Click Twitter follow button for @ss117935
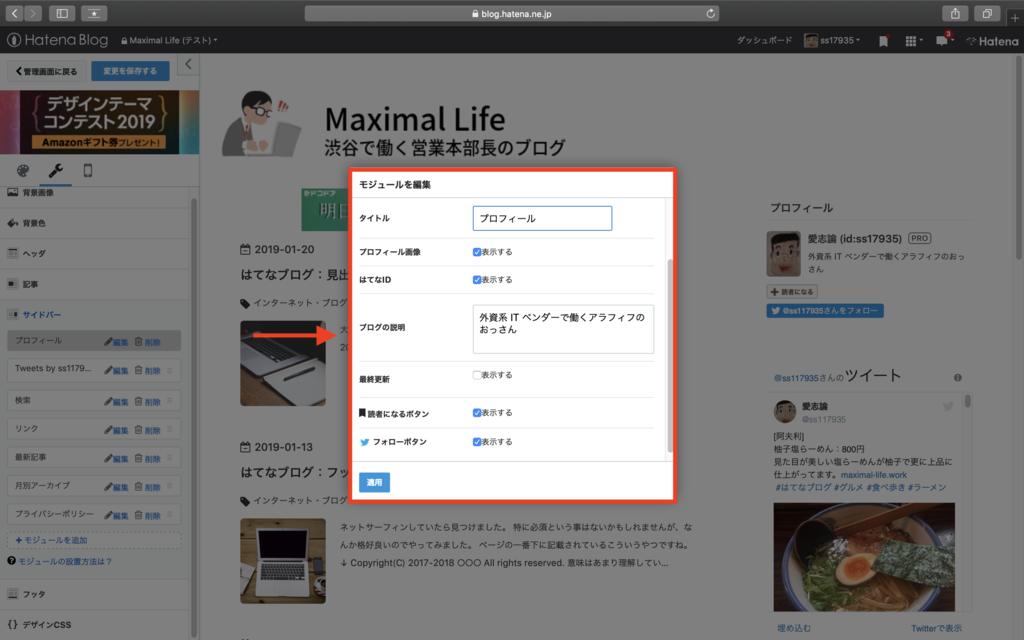 [x=825, y=311]
